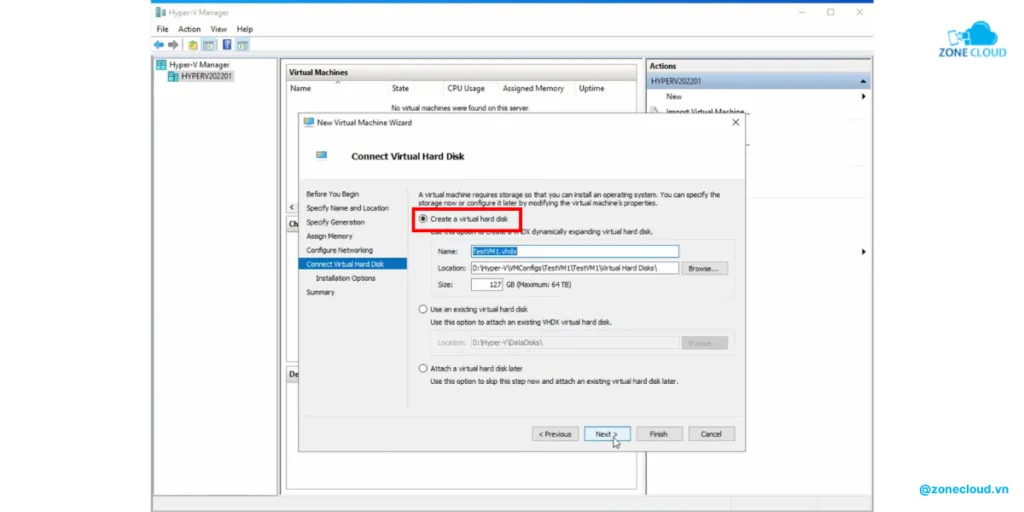This screenshot has width=1024, height=512.
Task: Click the New Virtual Machine Wizard title icon
Action: coord(309,122)
